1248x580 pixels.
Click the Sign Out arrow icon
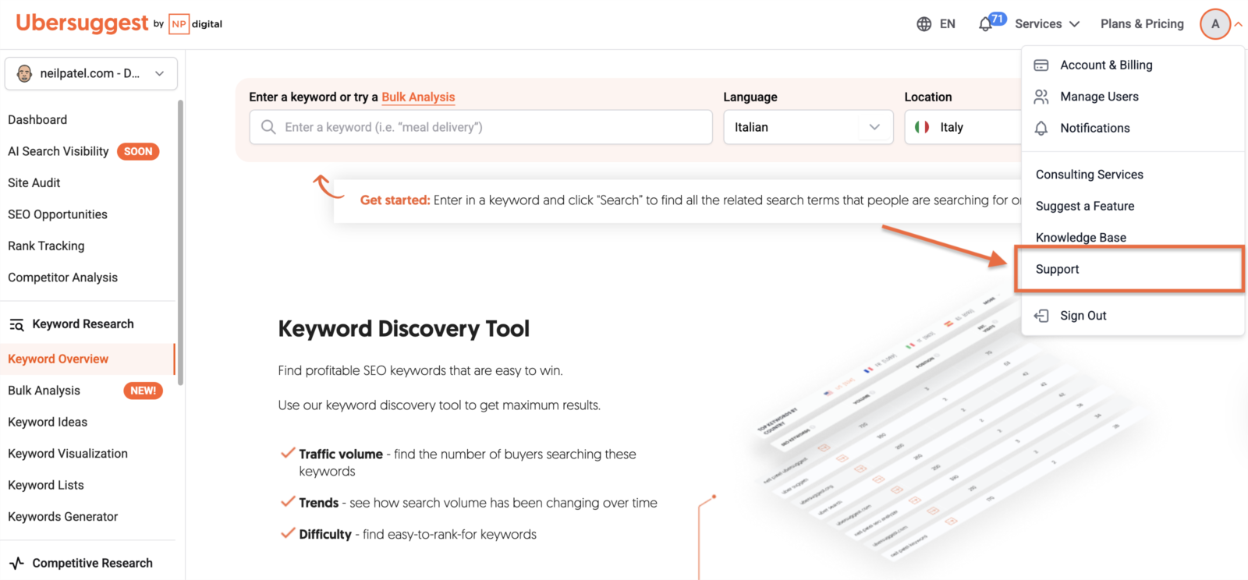tap(1041, 316)
